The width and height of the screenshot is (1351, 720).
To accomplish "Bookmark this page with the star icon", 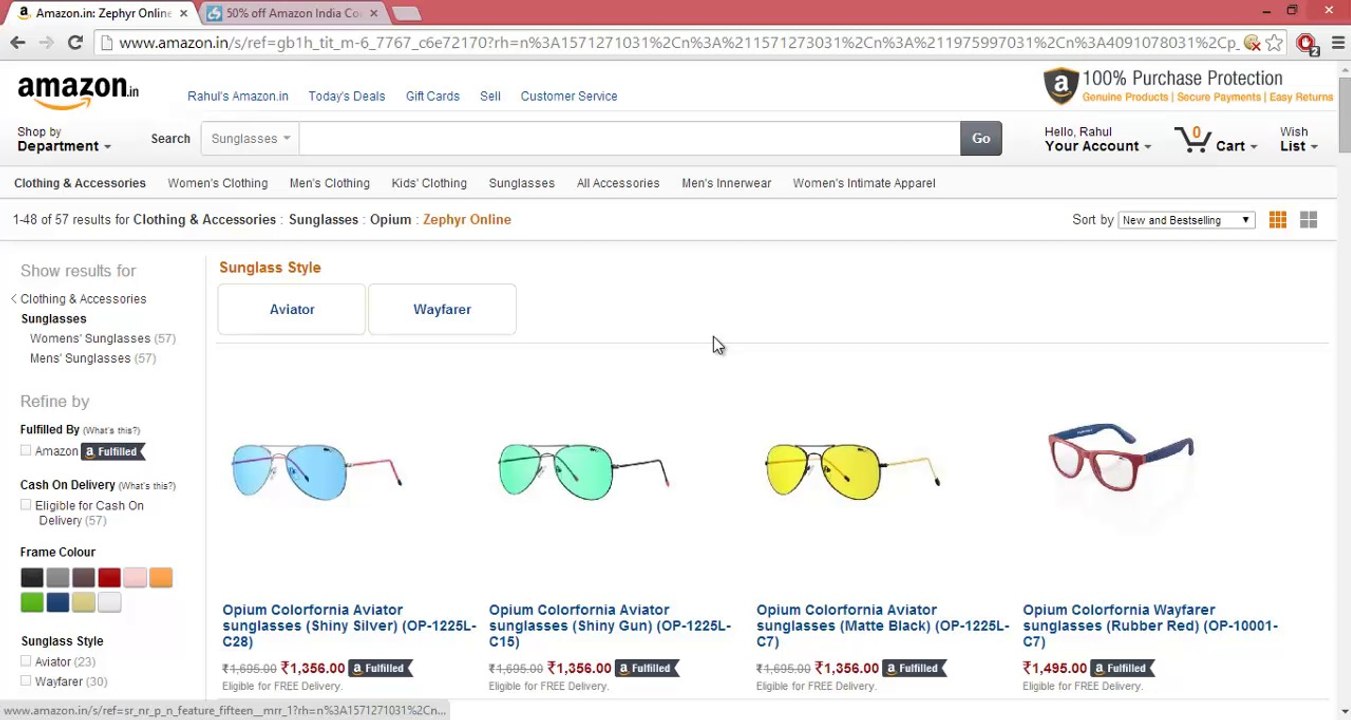I will pyautogui.click(x=1274, y=43).
